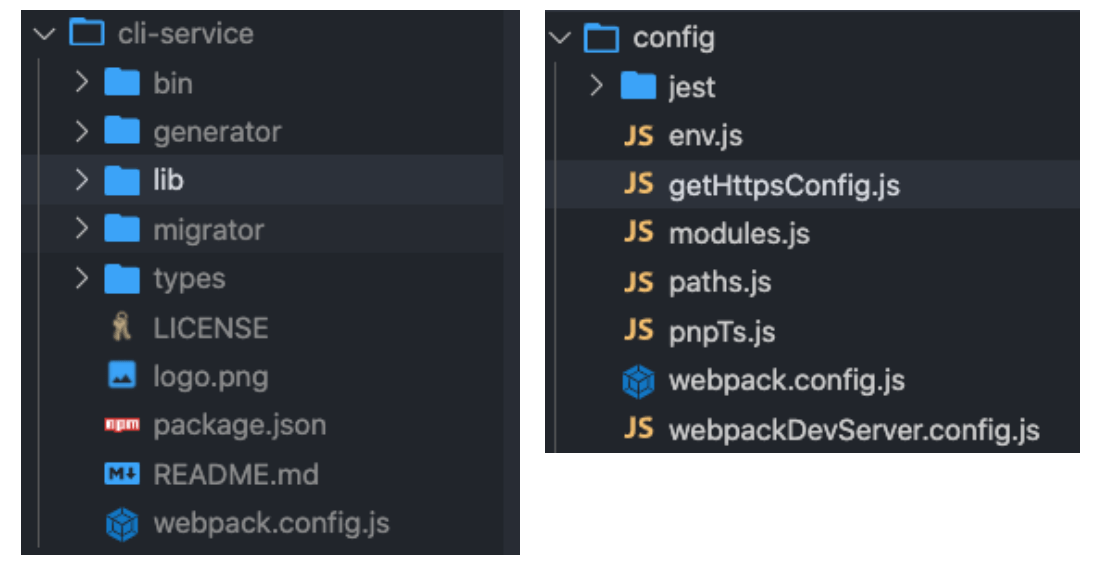Click the webpack icon beside webpack.config.js in cli-service
The width and height of the screenshot is (1096, 568).
(122, 523)
